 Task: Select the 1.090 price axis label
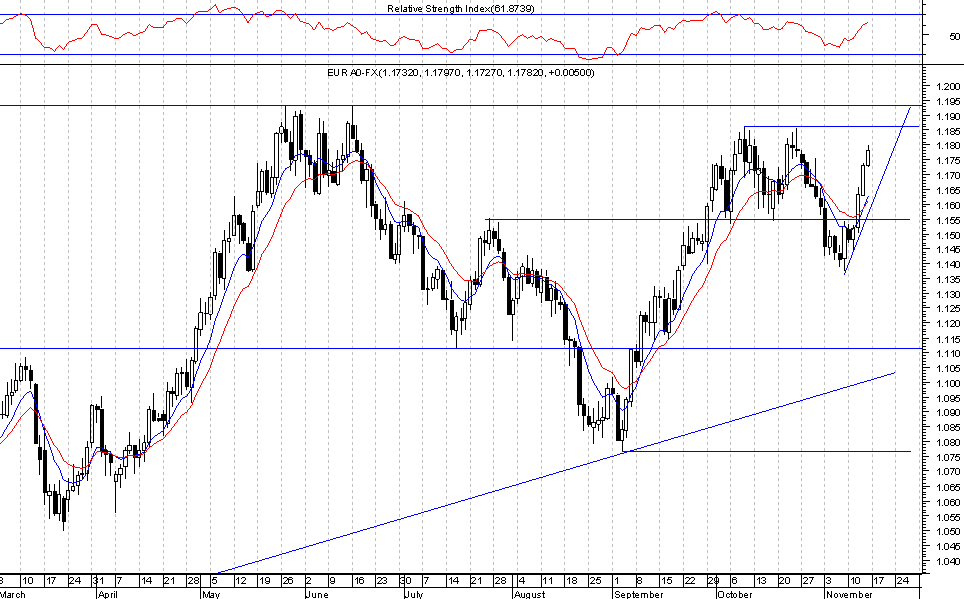pos(948,413)
